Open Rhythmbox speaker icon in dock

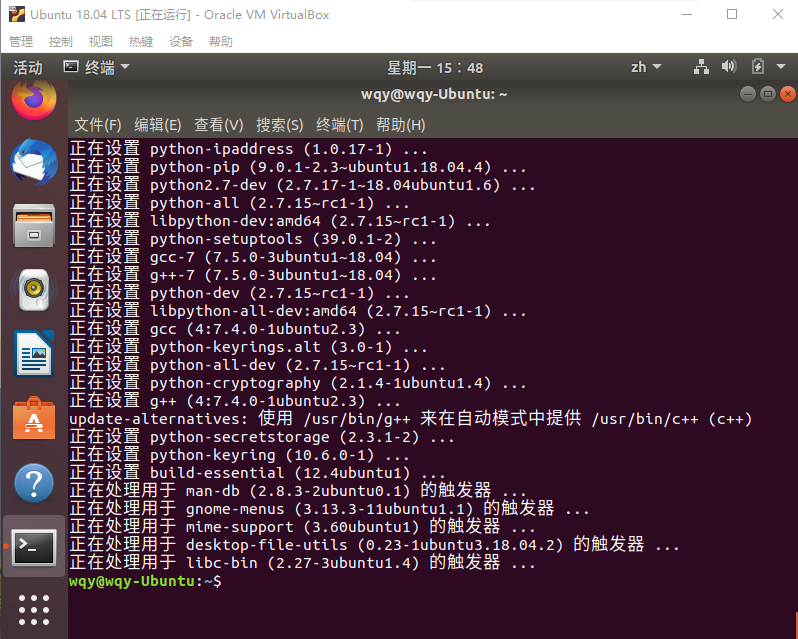[34, 289]
